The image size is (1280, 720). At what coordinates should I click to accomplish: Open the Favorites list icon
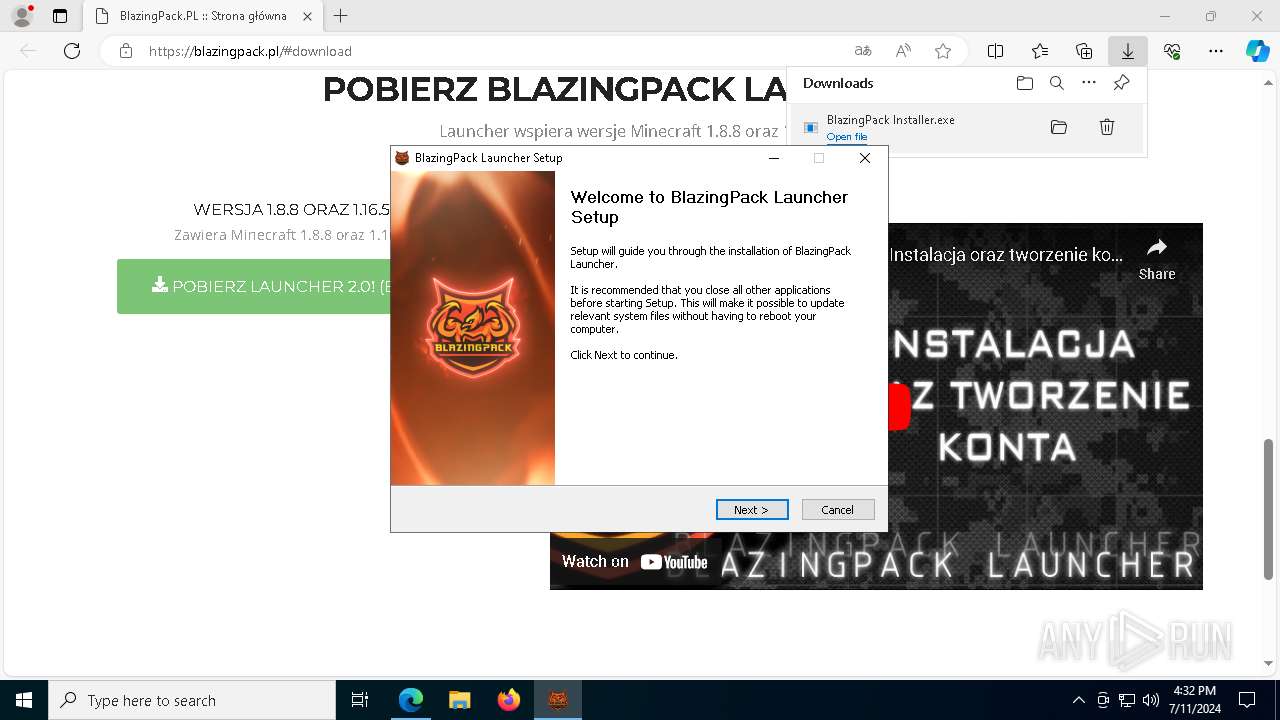pos(1040,51)
